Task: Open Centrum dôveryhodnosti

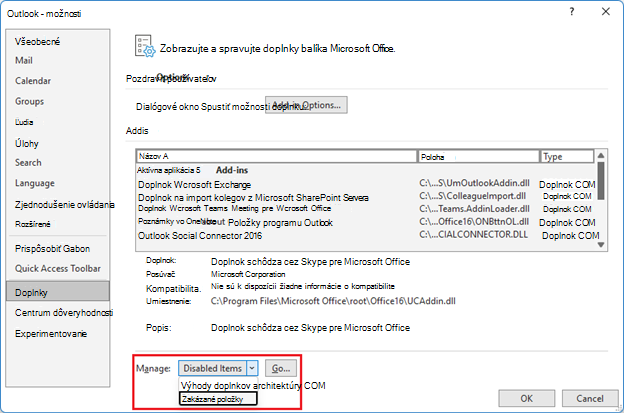Action: coord(64,313)
